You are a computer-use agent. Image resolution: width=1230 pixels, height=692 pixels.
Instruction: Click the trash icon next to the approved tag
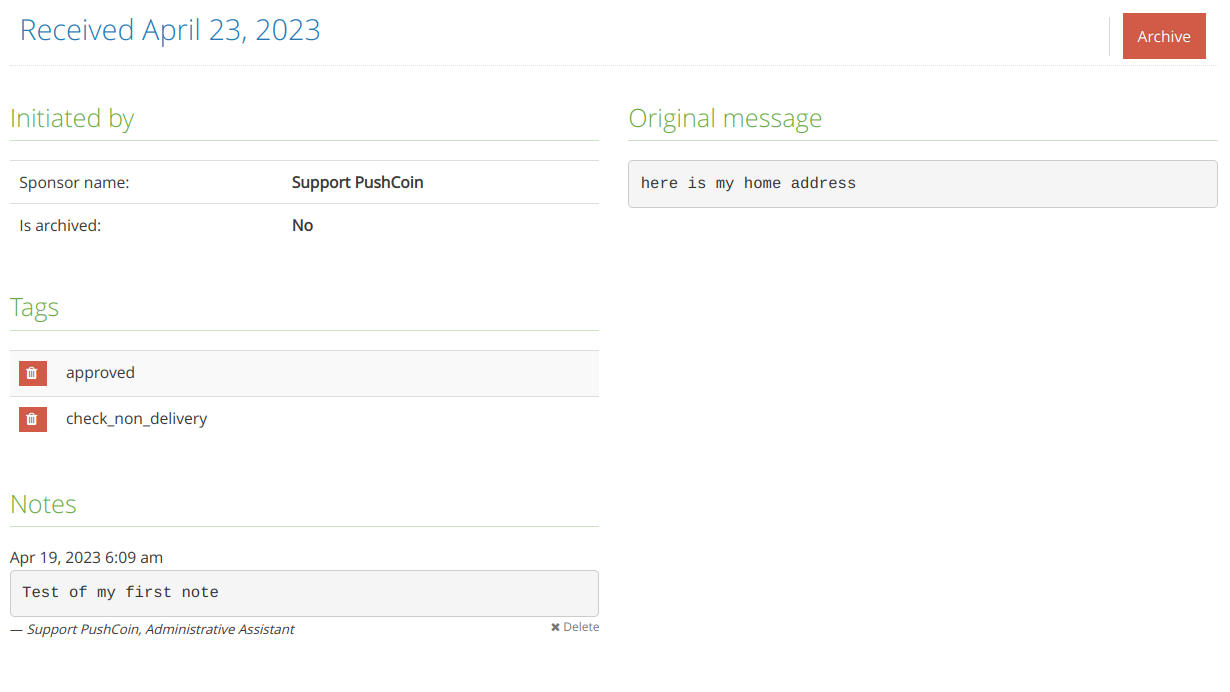coord(32,372)
